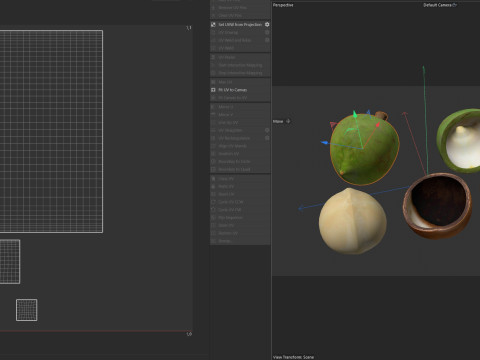The height and width of the screenshot is (360, 480).
Task: Click View Transform: Scene status text
Action: click(293, 357)
